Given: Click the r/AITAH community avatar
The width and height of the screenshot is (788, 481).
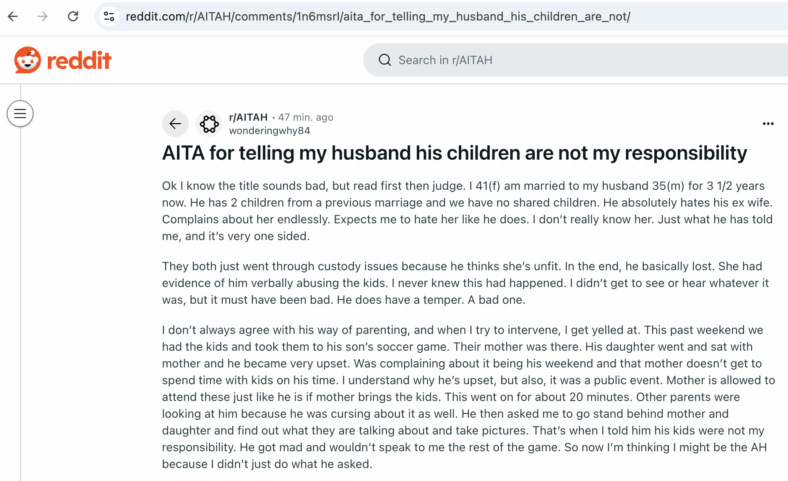Looking at the screenshot, I should 209,124.
